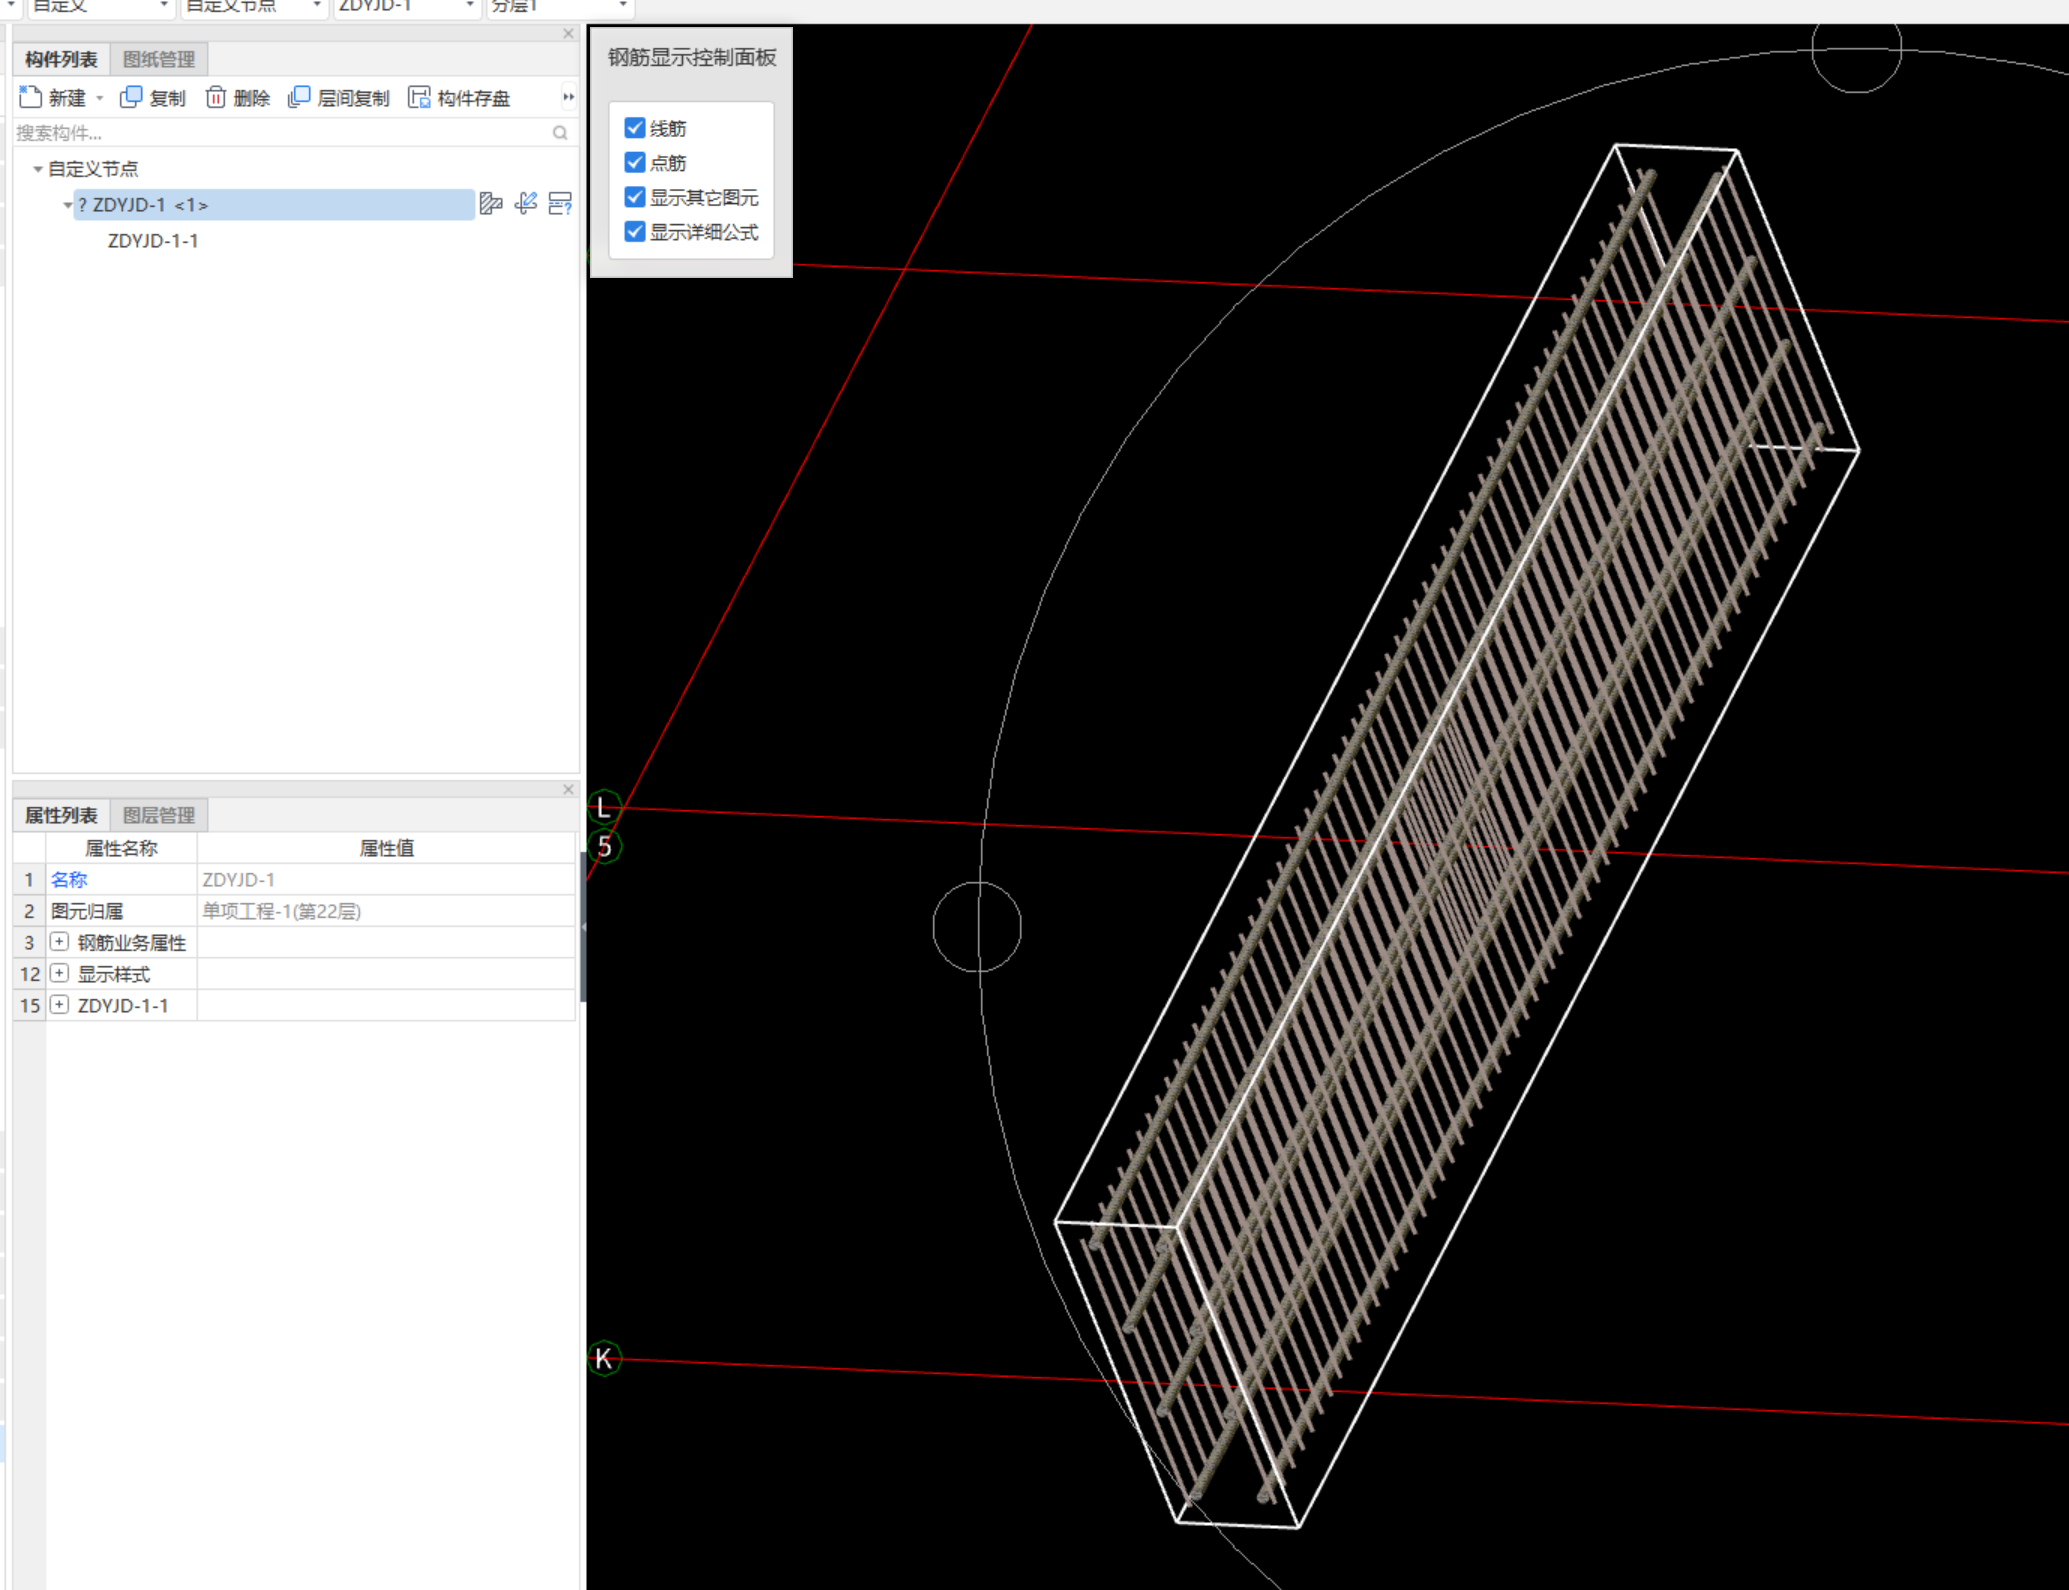Collapse the 自定义节点 tree node
This screenshot has height=1590, width=2069.
click(38, 169)
